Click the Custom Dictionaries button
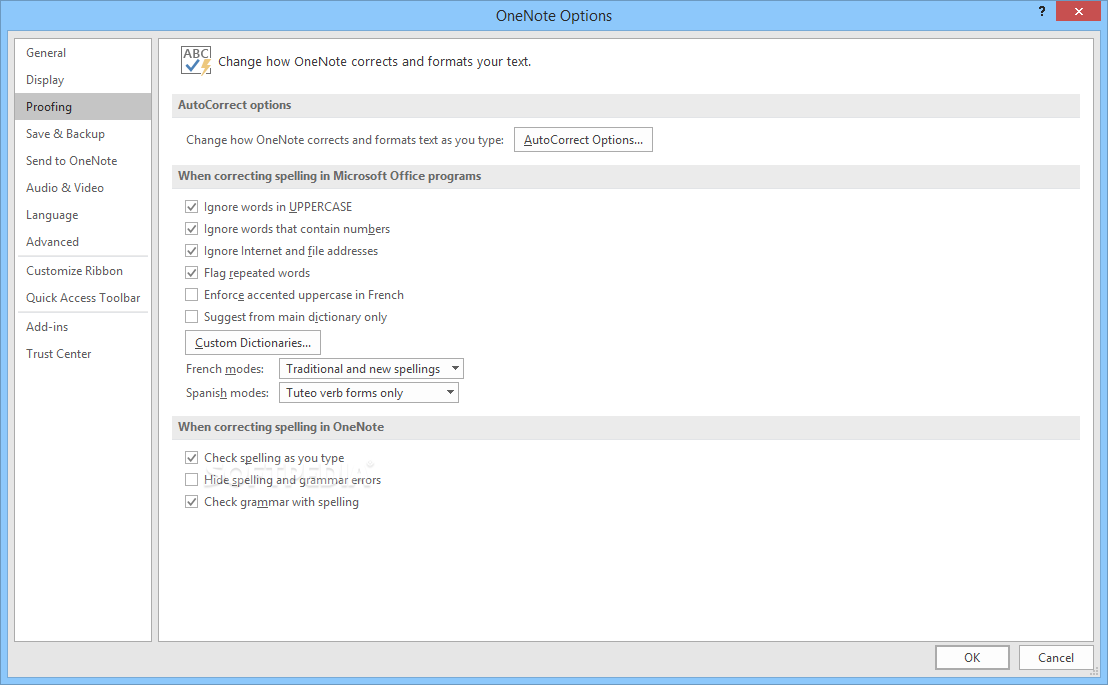The height and width of the screenshot is (685, 1108). click(x=253, y=343)
